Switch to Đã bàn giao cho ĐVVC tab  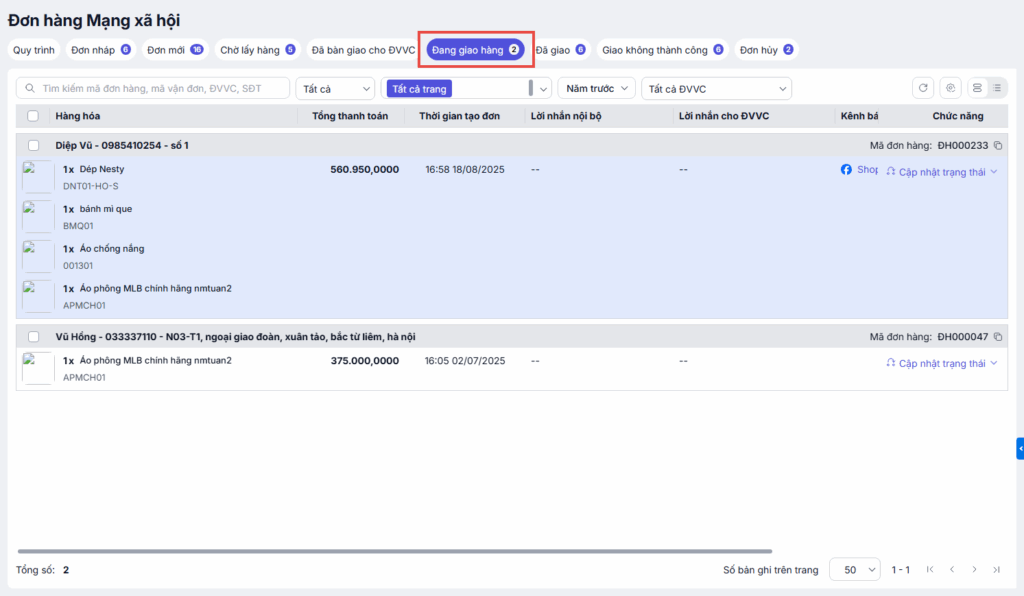coord(363,50)
